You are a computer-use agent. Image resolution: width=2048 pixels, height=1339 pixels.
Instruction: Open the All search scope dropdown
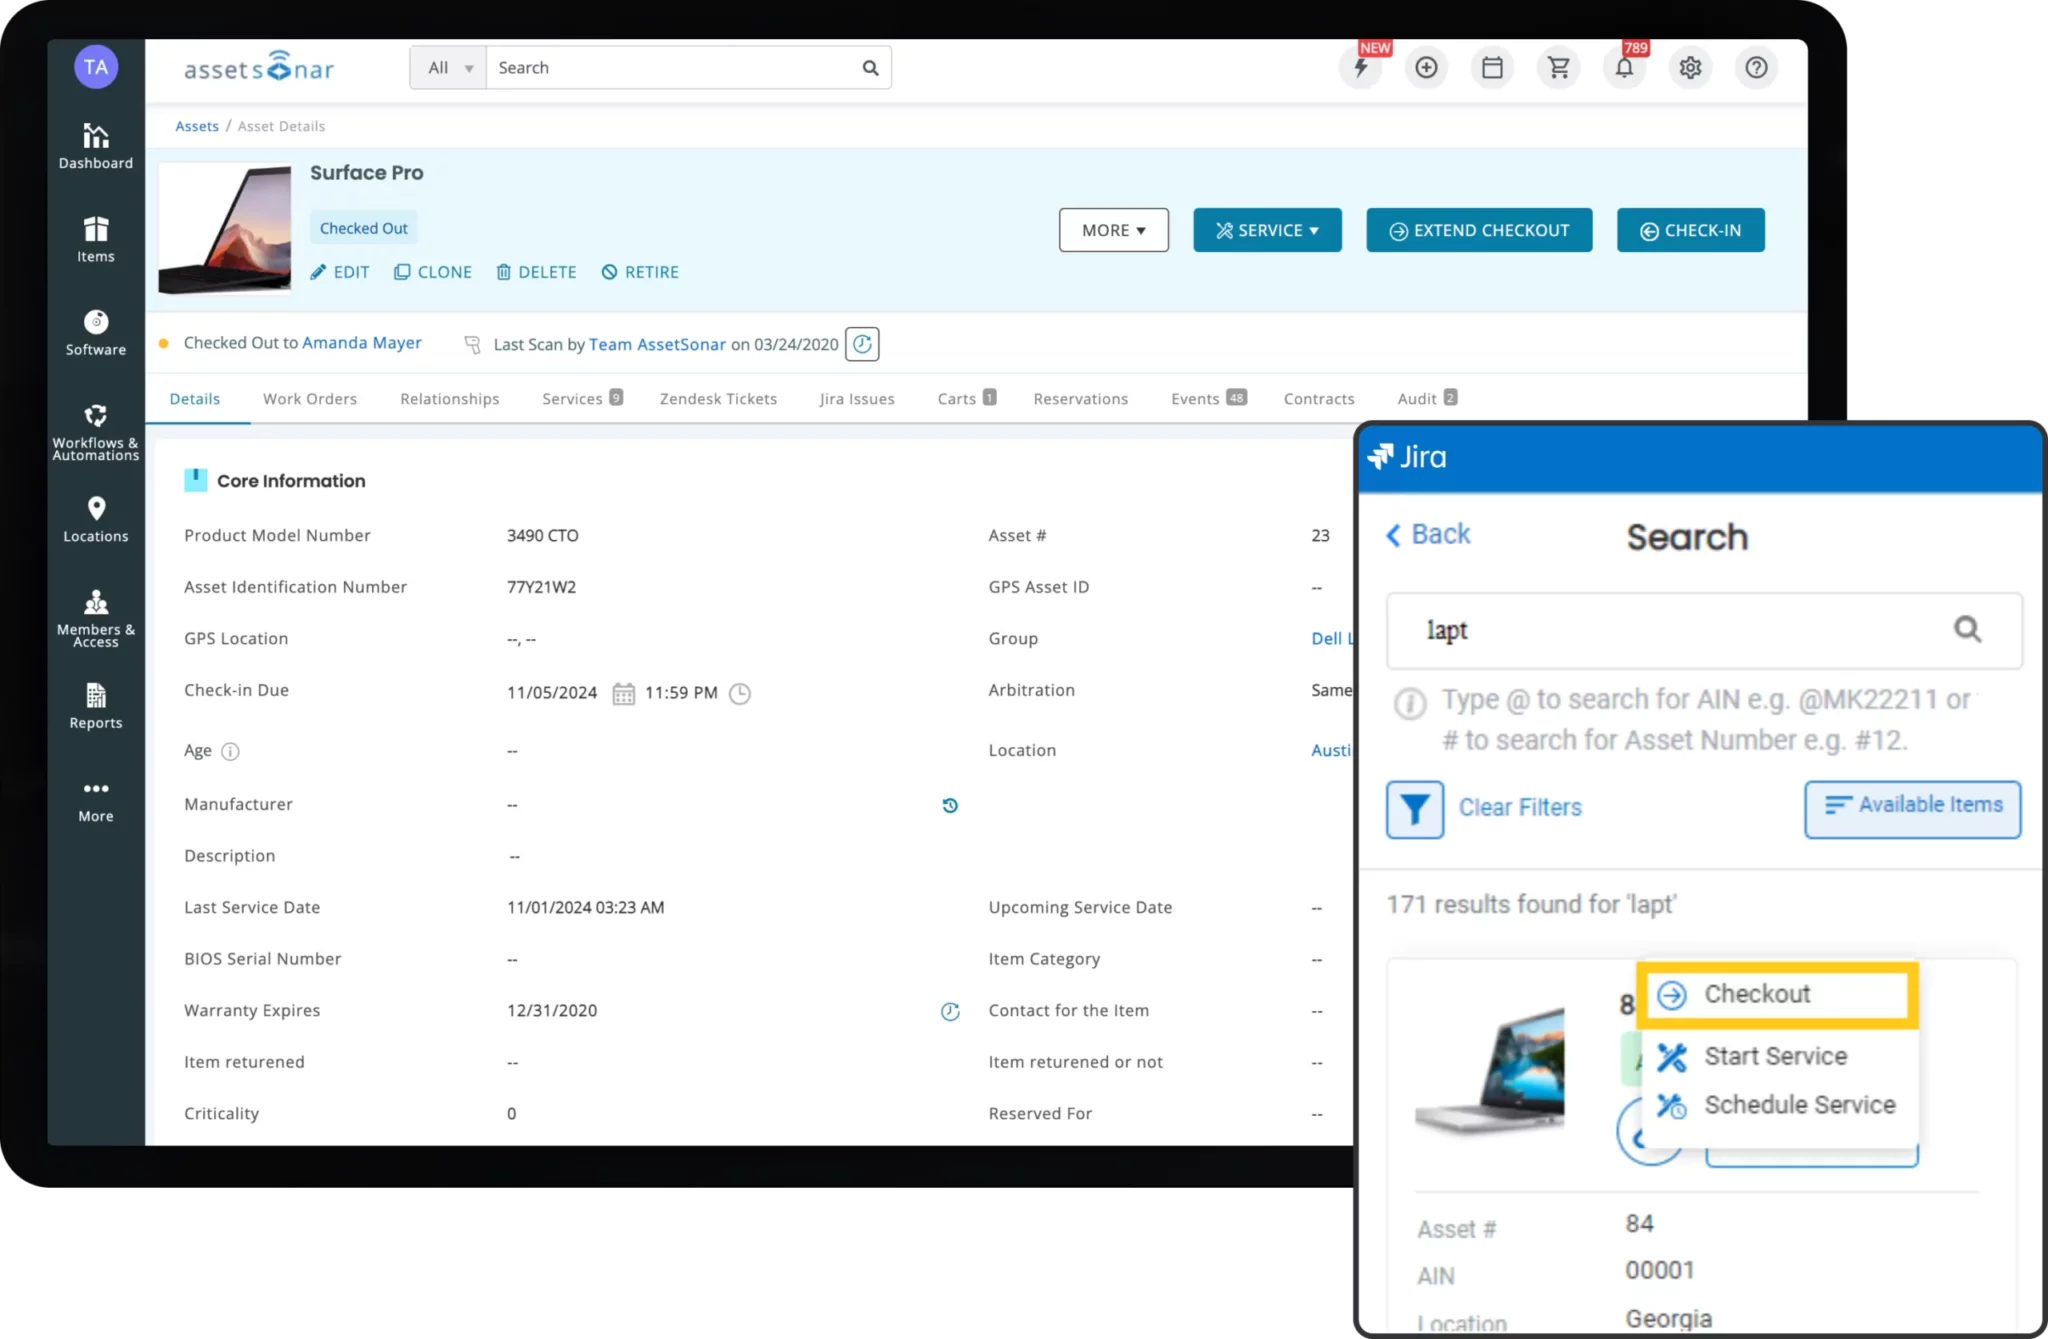pyautogui.click(x=448, y=67)
